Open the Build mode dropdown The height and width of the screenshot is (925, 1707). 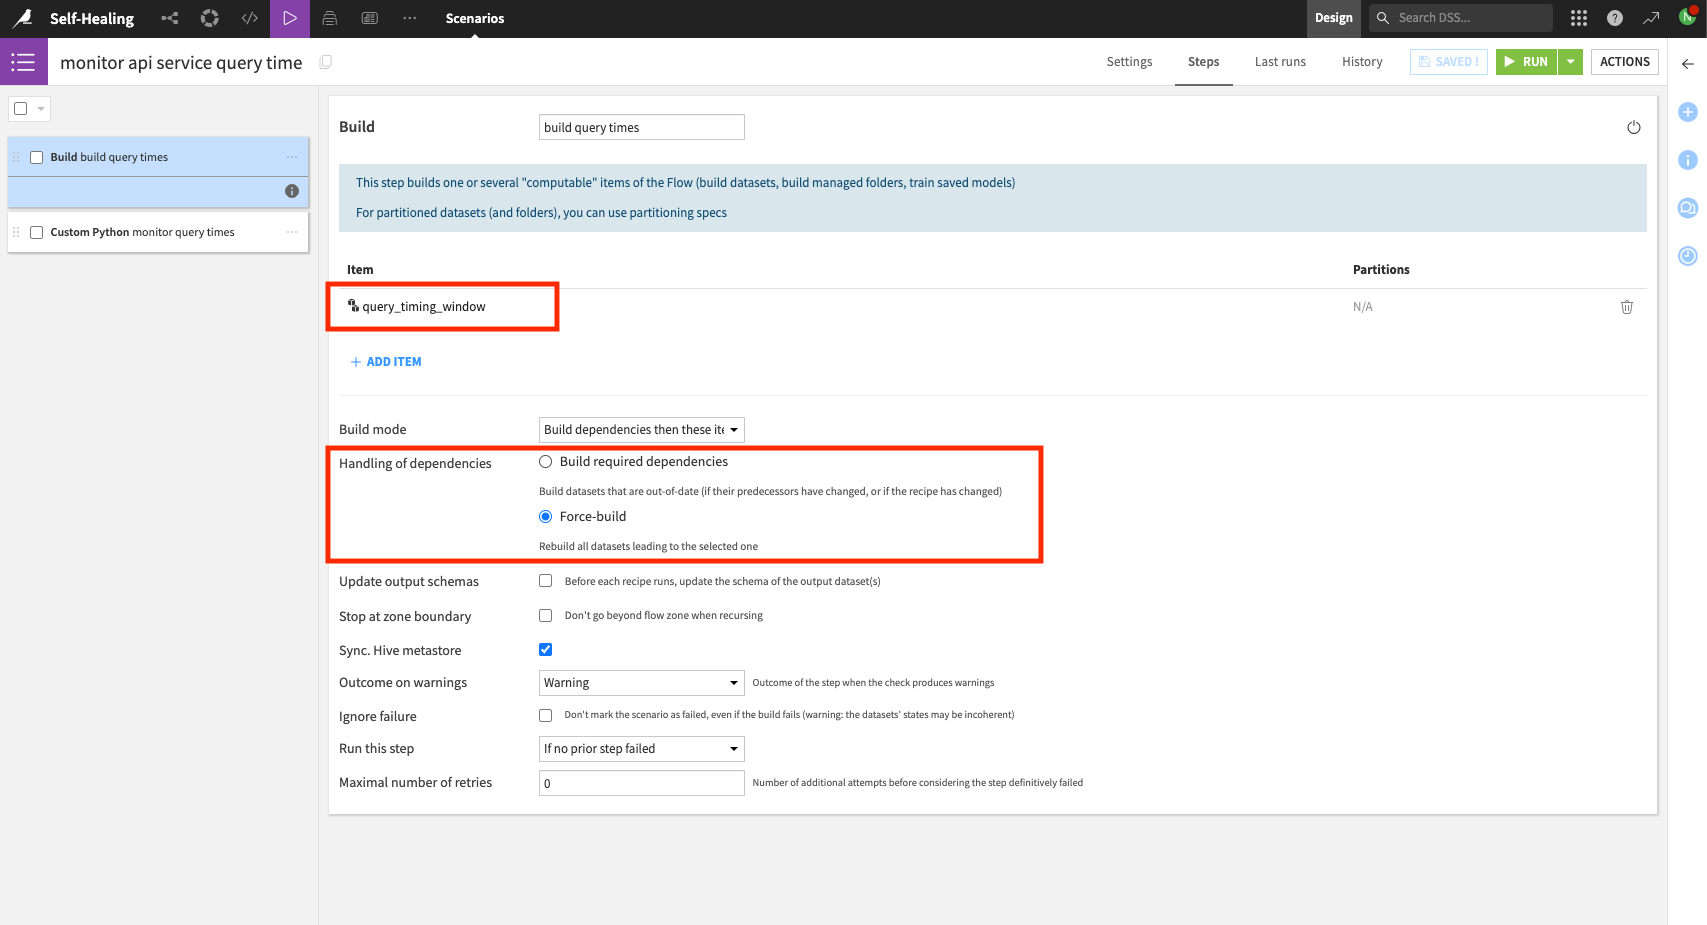click(x=641, y=429)
